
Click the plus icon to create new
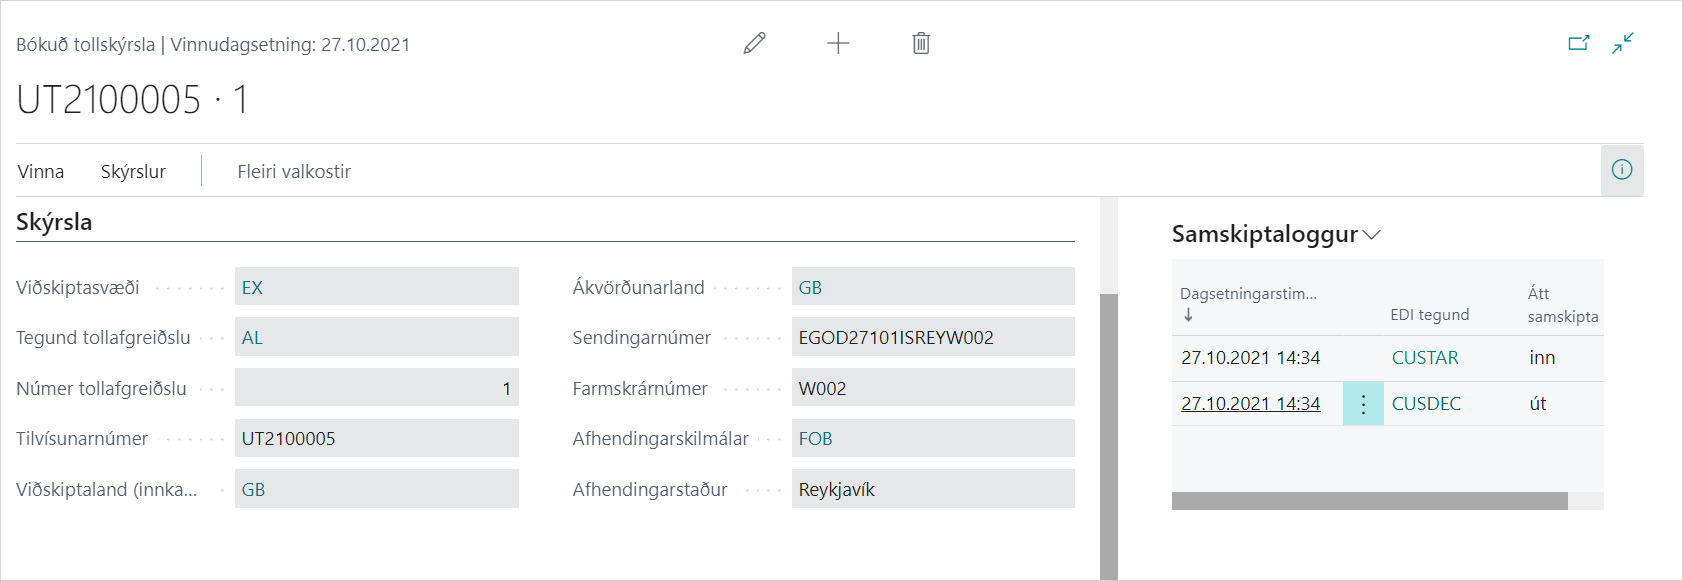point(838,43)
